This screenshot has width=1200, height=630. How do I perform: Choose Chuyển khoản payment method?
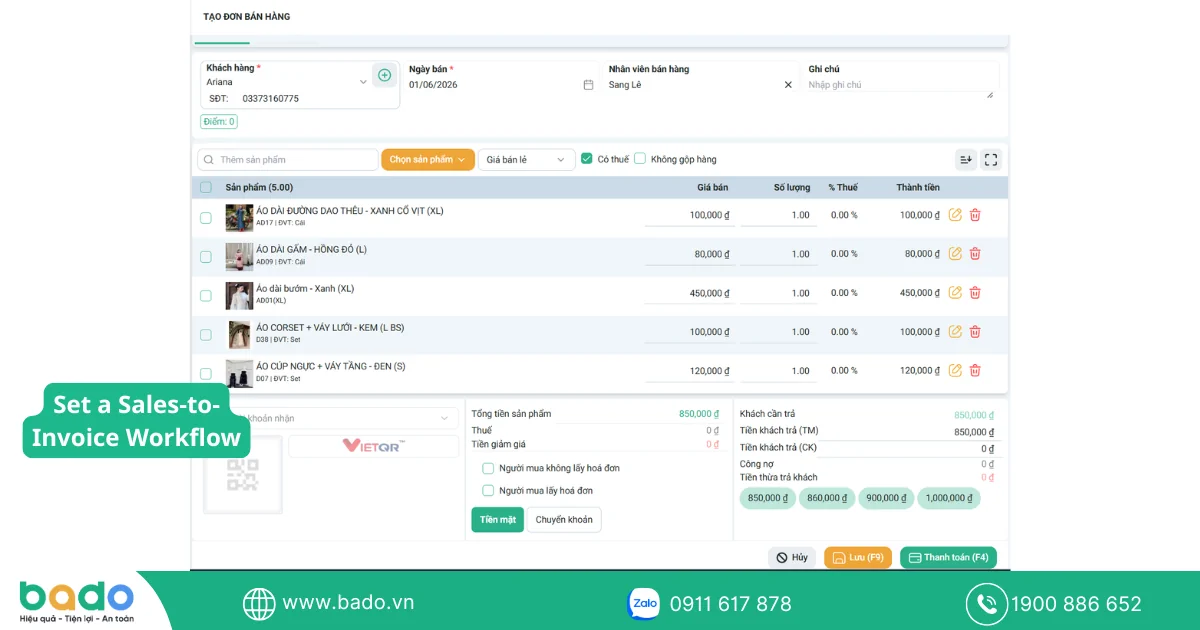pyautogui.click(x=564, y=520)
